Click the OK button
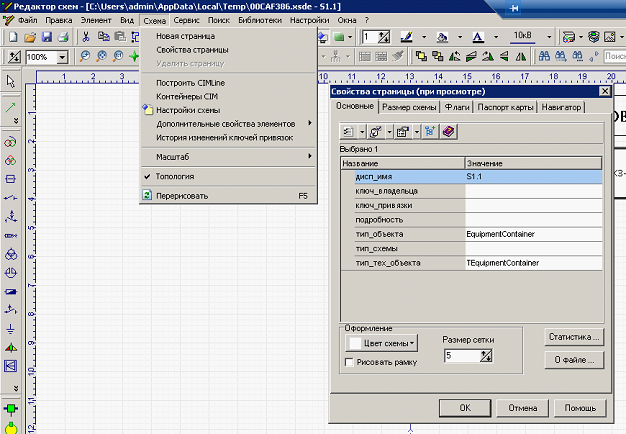626x434 pixels. click(x=465, y=408)
